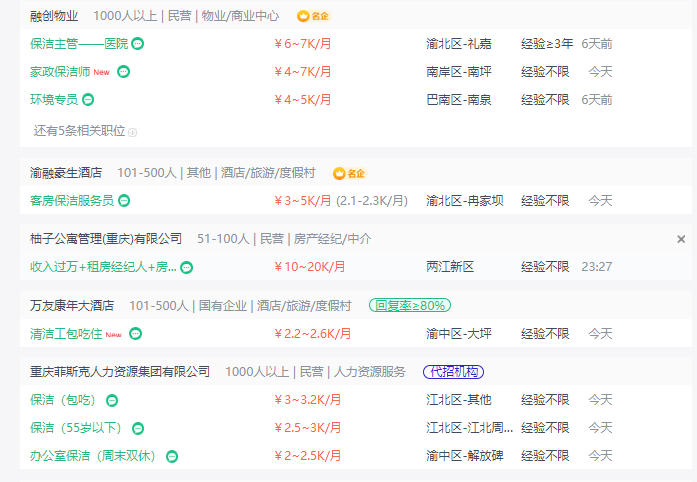This screenshot has height=482, width=697.
Task: Open the 保洁主管——医院 job posting
Action: [79, 44]
